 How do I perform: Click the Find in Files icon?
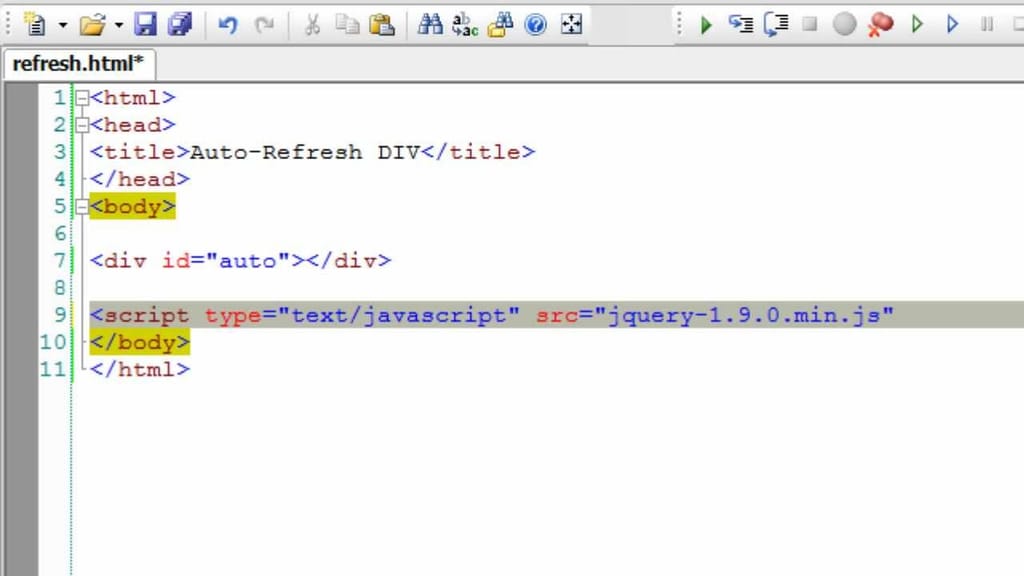[501, 25]
